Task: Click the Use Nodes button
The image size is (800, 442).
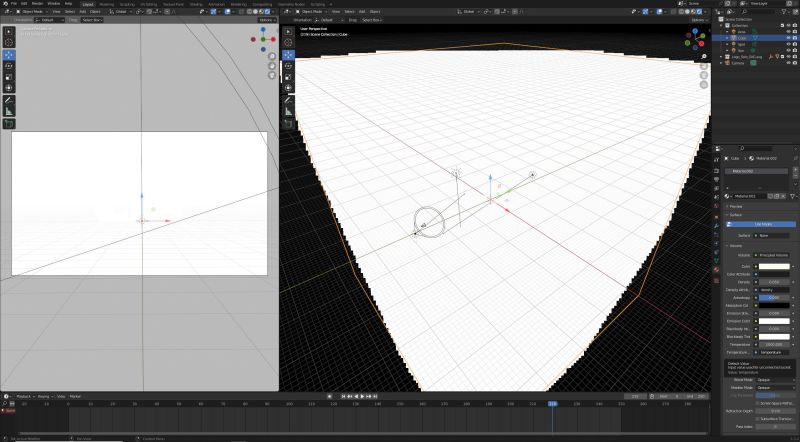Action: click(761, 224)
